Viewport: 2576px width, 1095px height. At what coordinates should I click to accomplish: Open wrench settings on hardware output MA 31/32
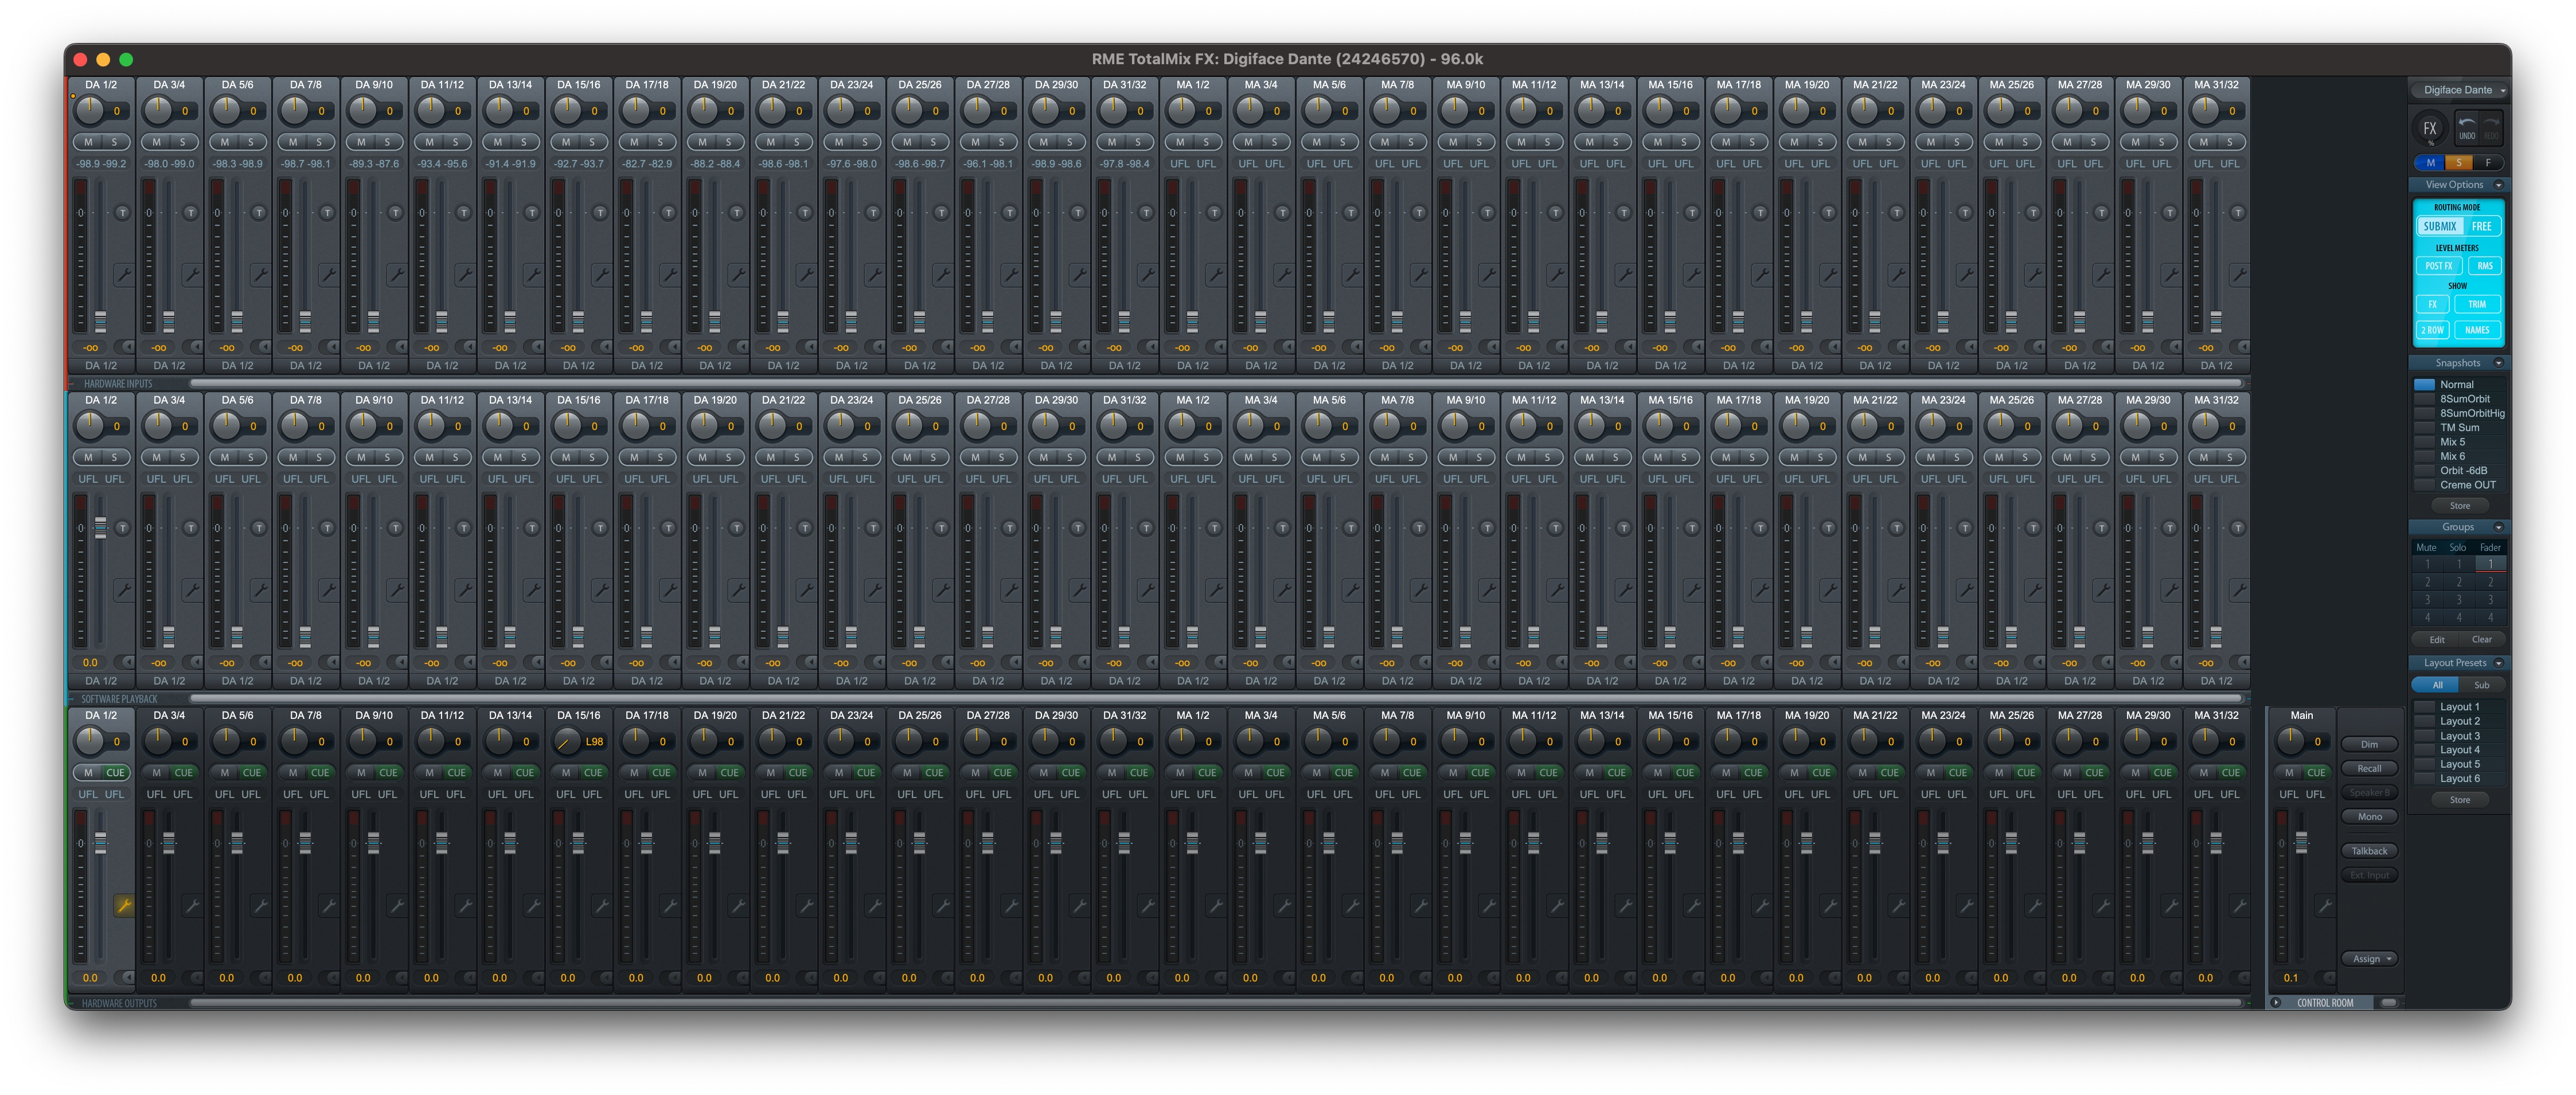point(2239,905)
